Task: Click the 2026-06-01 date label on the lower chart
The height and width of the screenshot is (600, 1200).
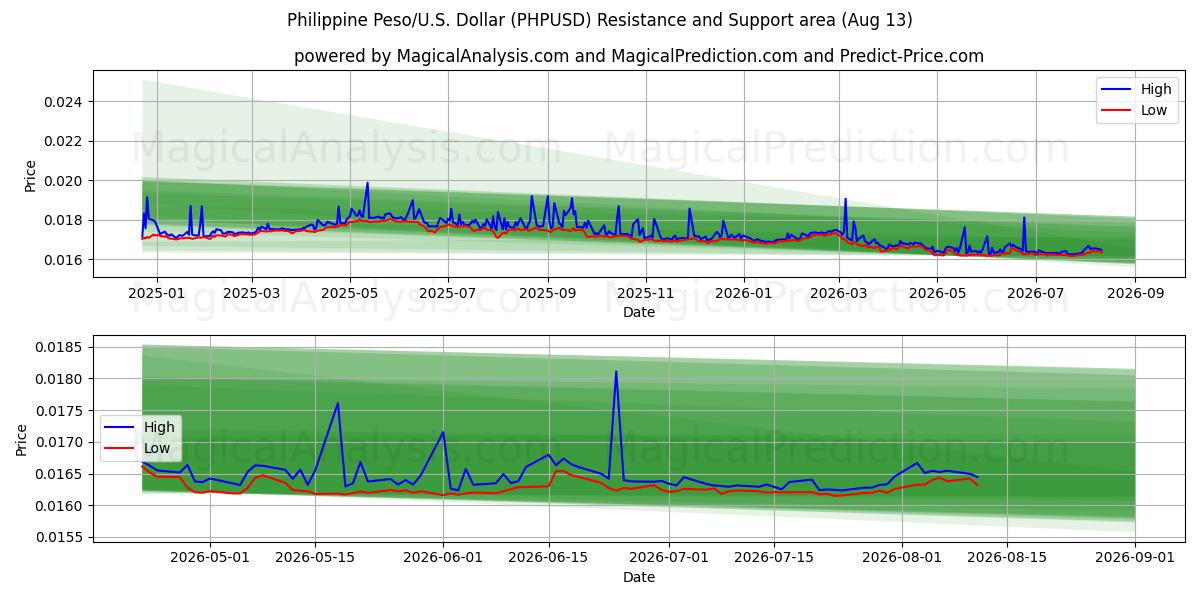Action: click(x=443, y=560)
